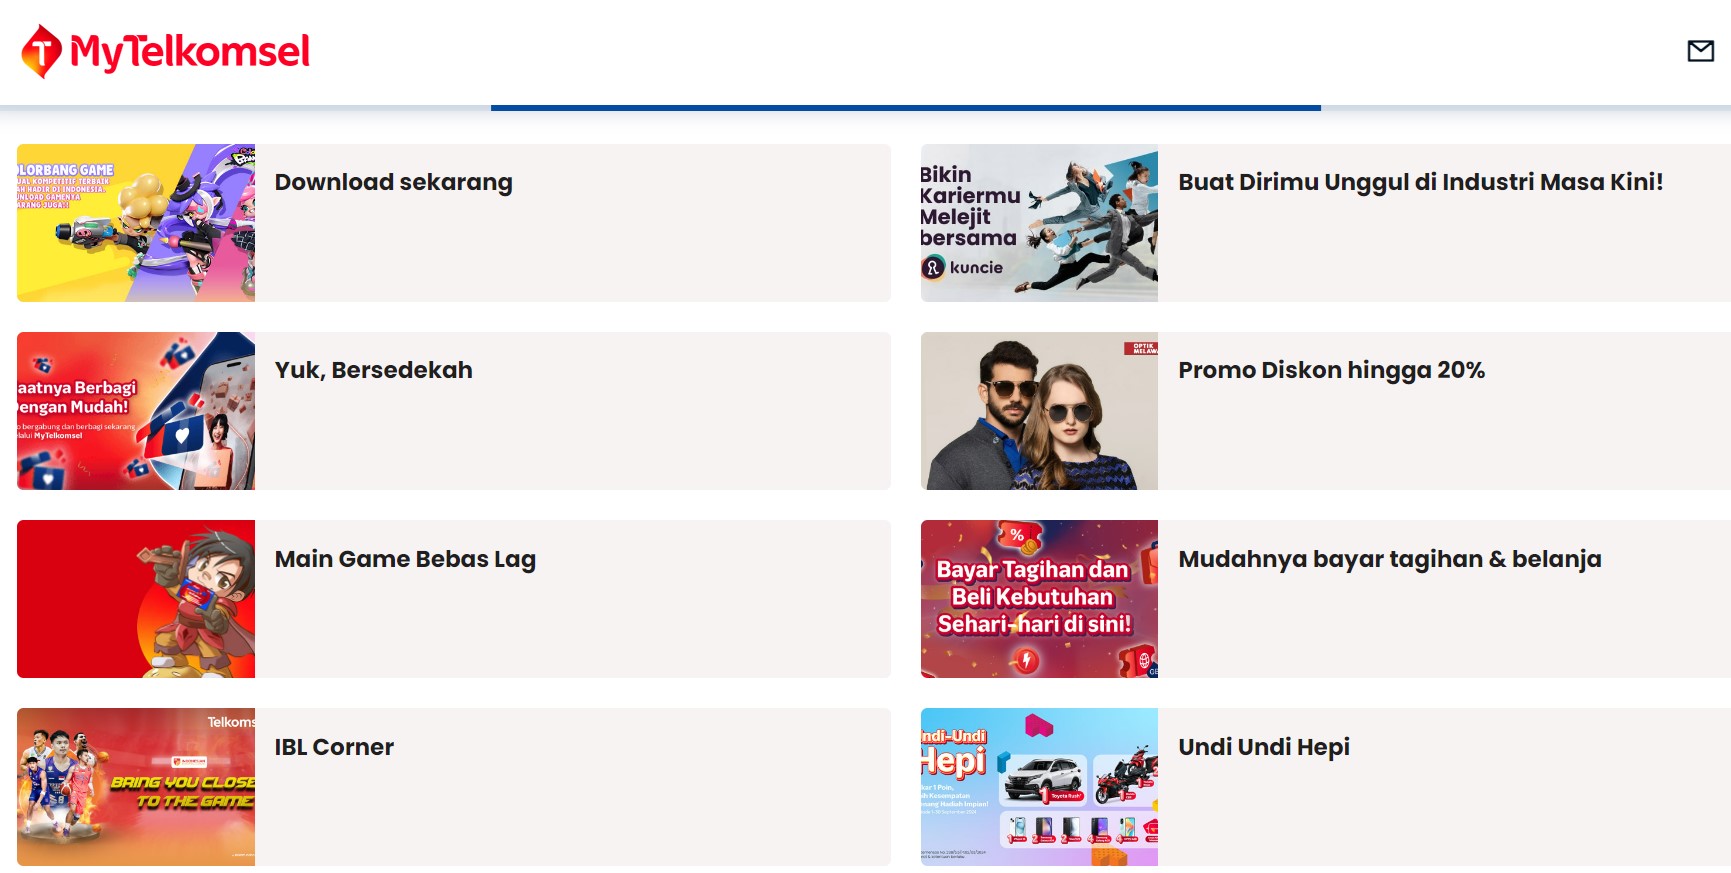This screenshot has width=1731, height=873.
Task: Select the "Download sekarang" title
Action: point(393,182)
